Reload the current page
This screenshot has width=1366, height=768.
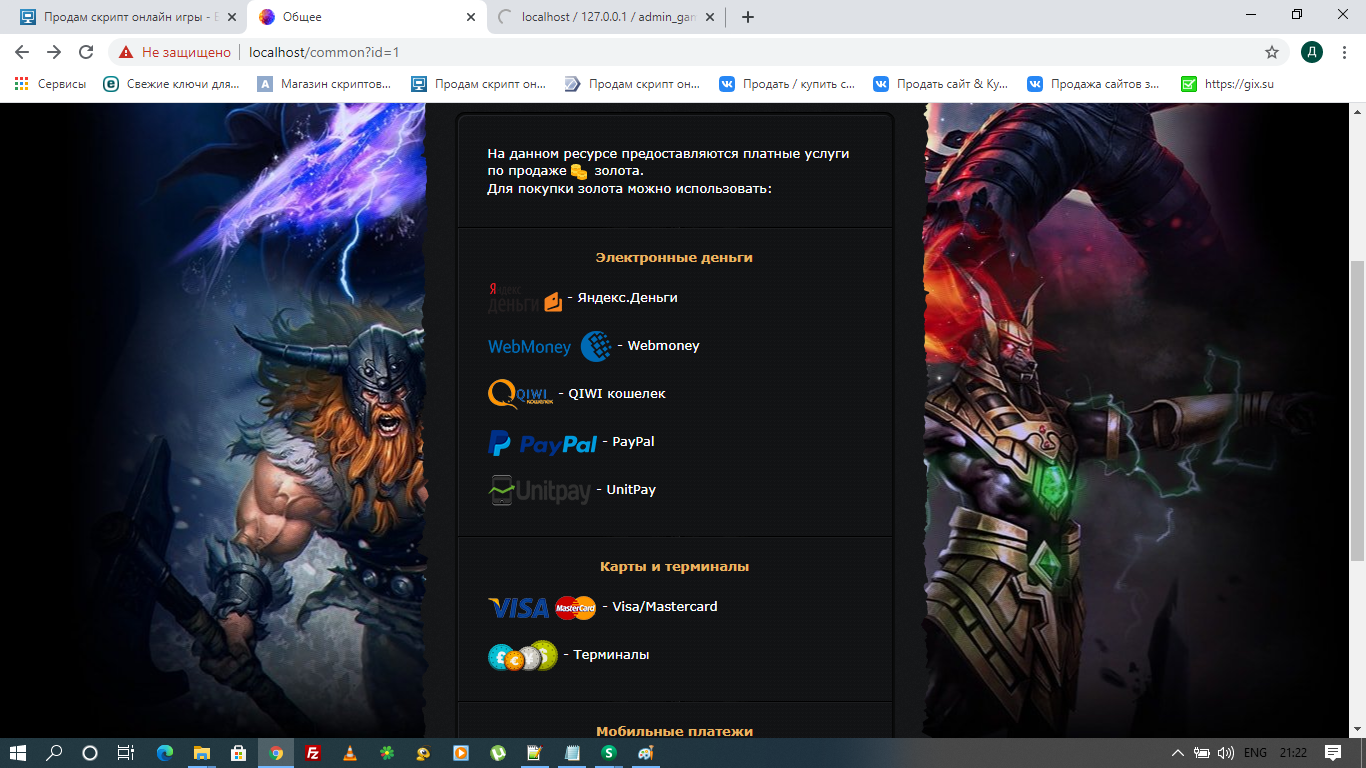(x=86, y=52)
